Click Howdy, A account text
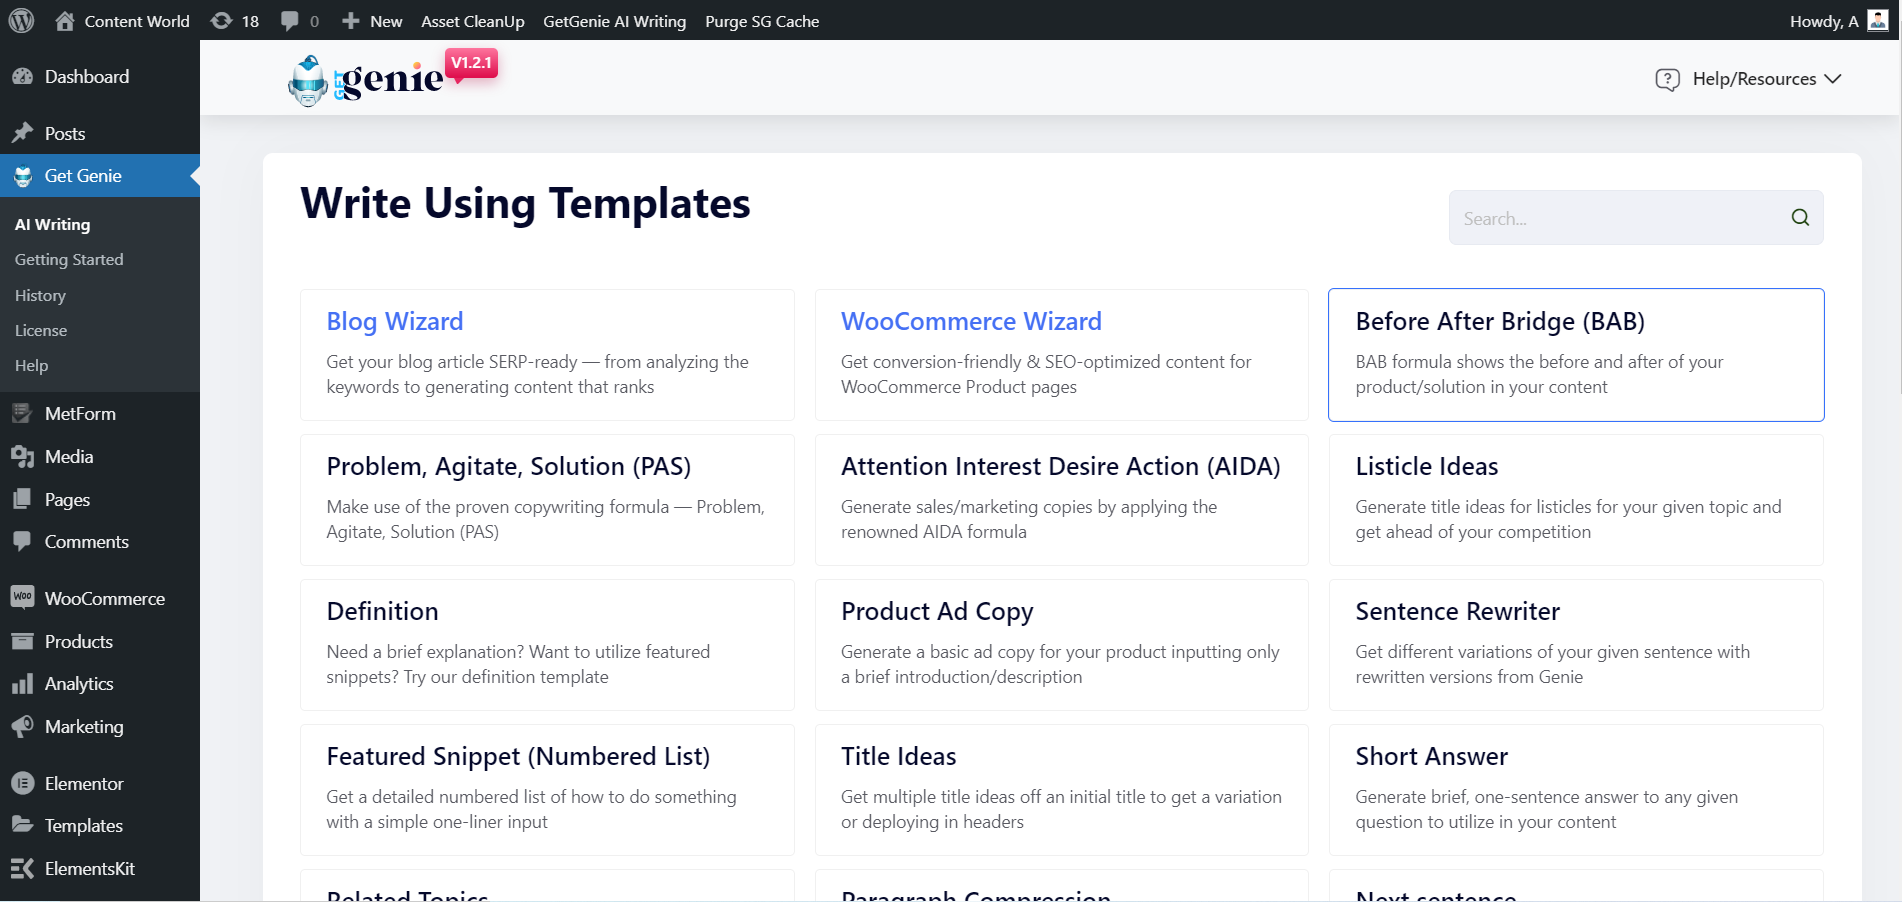The height and width of the screenshot is (902, 1902). tap(1824, 21)
